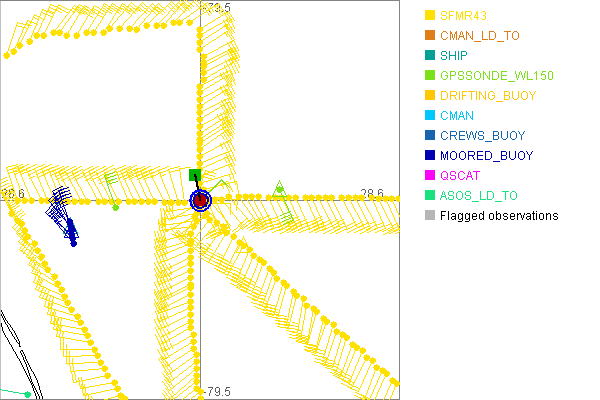This screenshot has height=400, width=600.
Task: Click the green square above storm center
Action: pos(196,175)
